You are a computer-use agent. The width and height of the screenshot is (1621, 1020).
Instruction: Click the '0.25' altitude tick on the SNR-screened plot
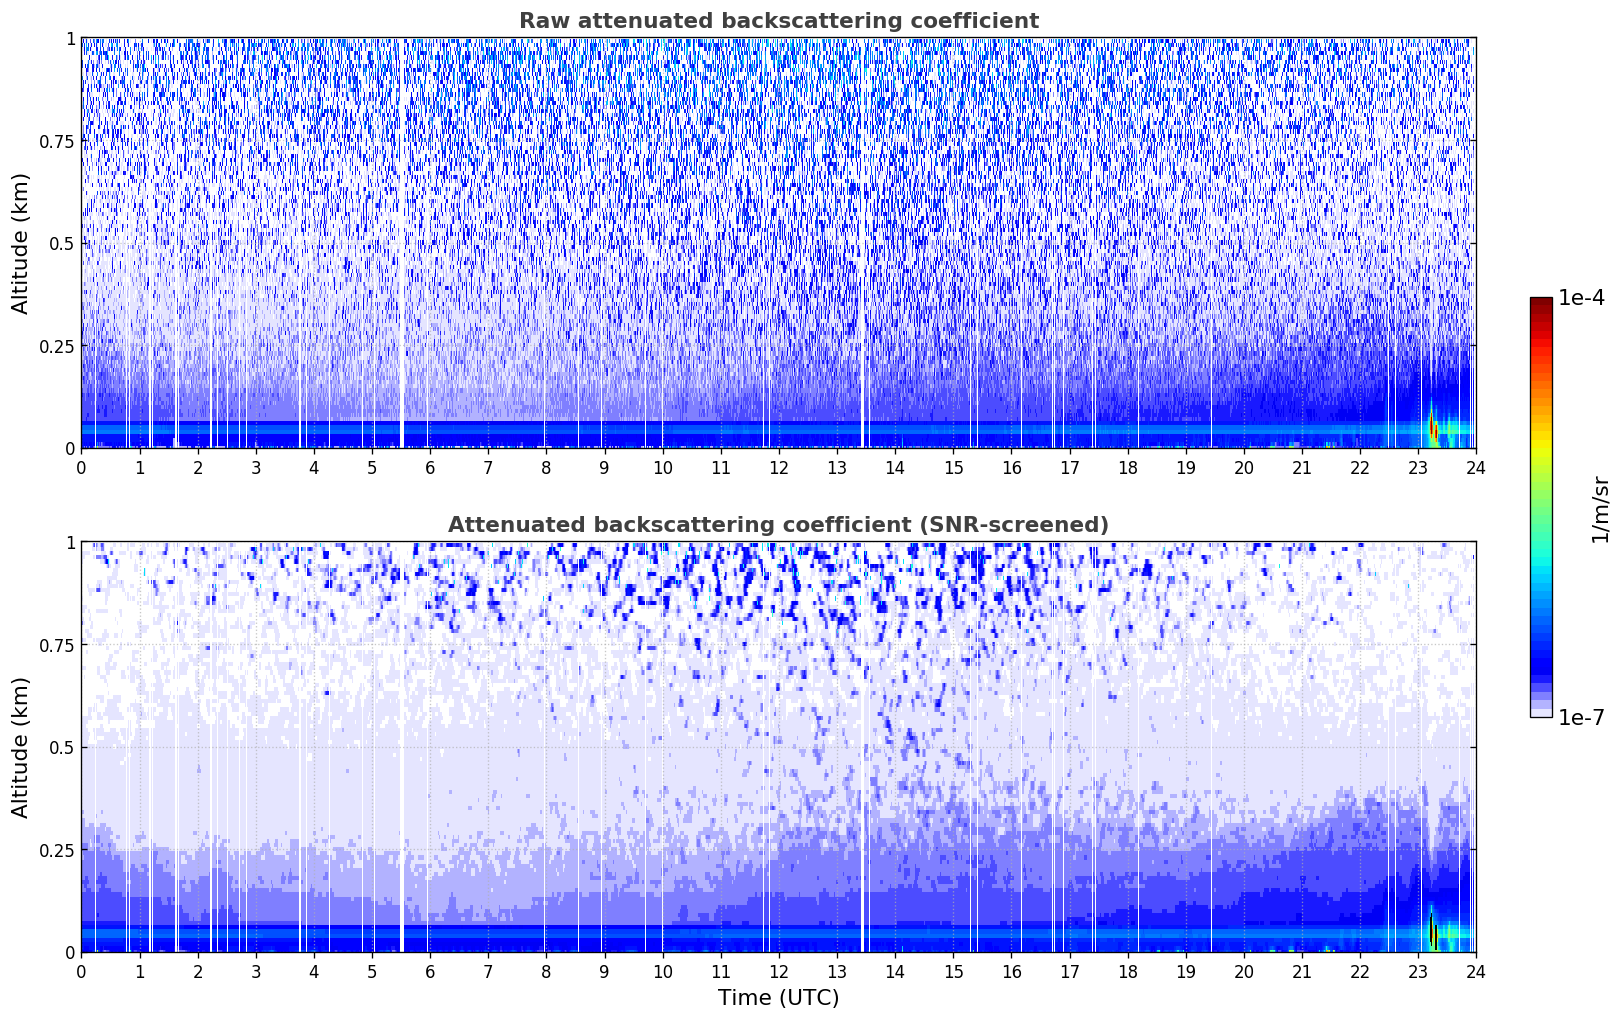[x=57, y=850]
